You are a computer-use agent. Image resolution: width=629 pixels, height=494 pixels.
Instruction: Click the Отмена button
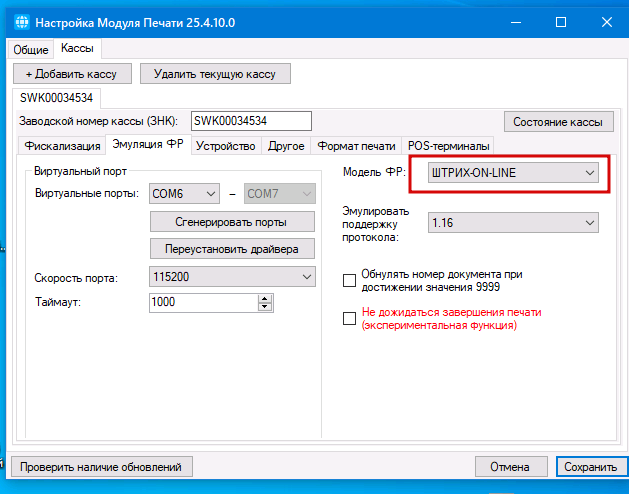coord(511,467)
